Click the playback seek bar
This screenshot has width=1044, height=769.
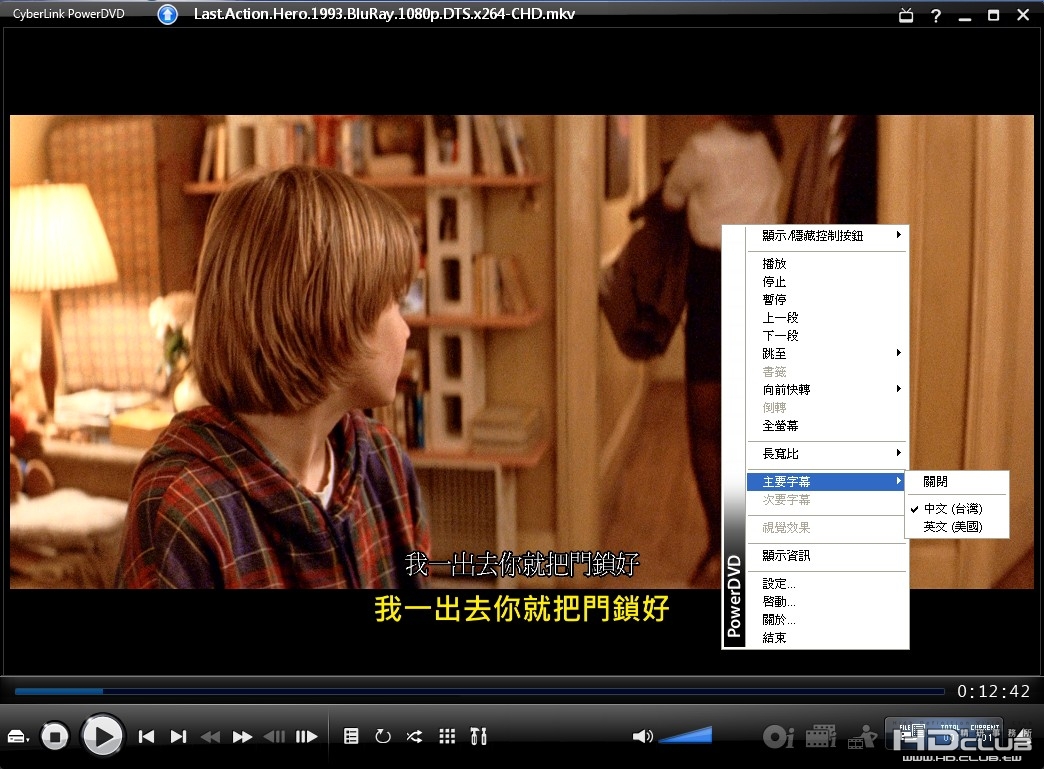[479, 691]
